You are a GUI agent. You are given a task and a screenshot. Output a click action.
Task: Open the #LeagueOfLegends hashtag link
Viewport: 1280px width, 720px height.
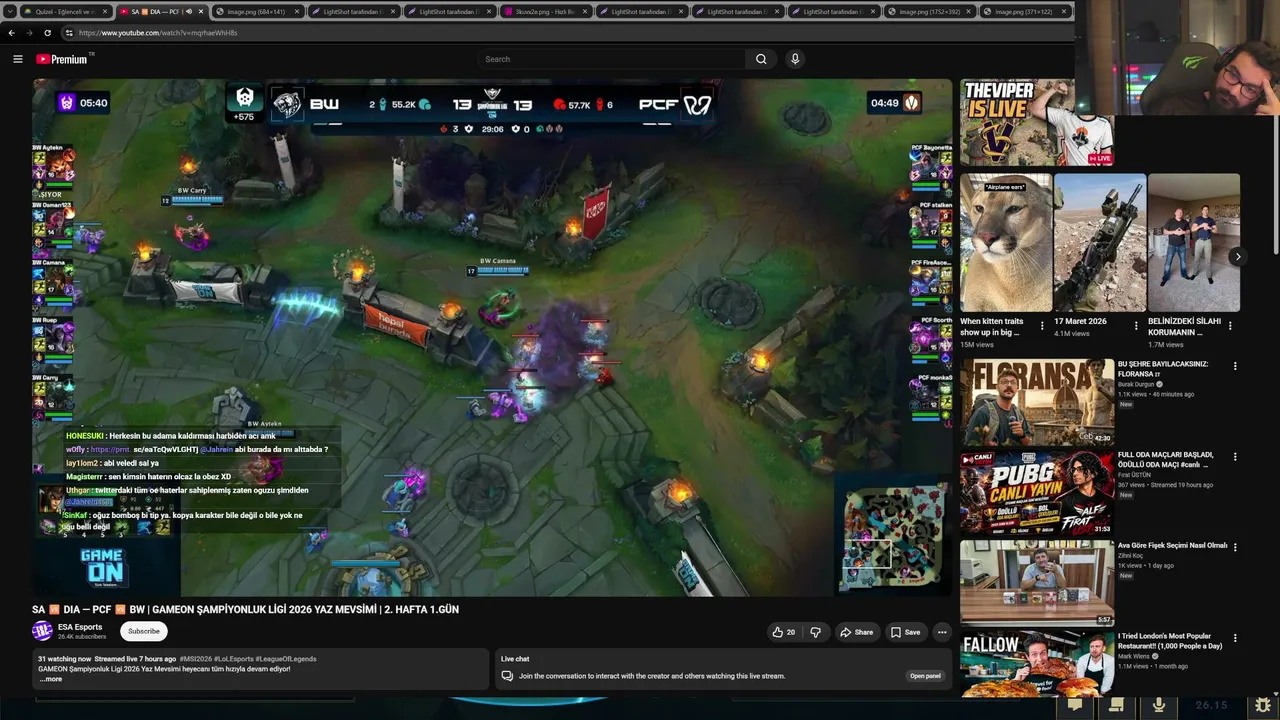point(286,659)
